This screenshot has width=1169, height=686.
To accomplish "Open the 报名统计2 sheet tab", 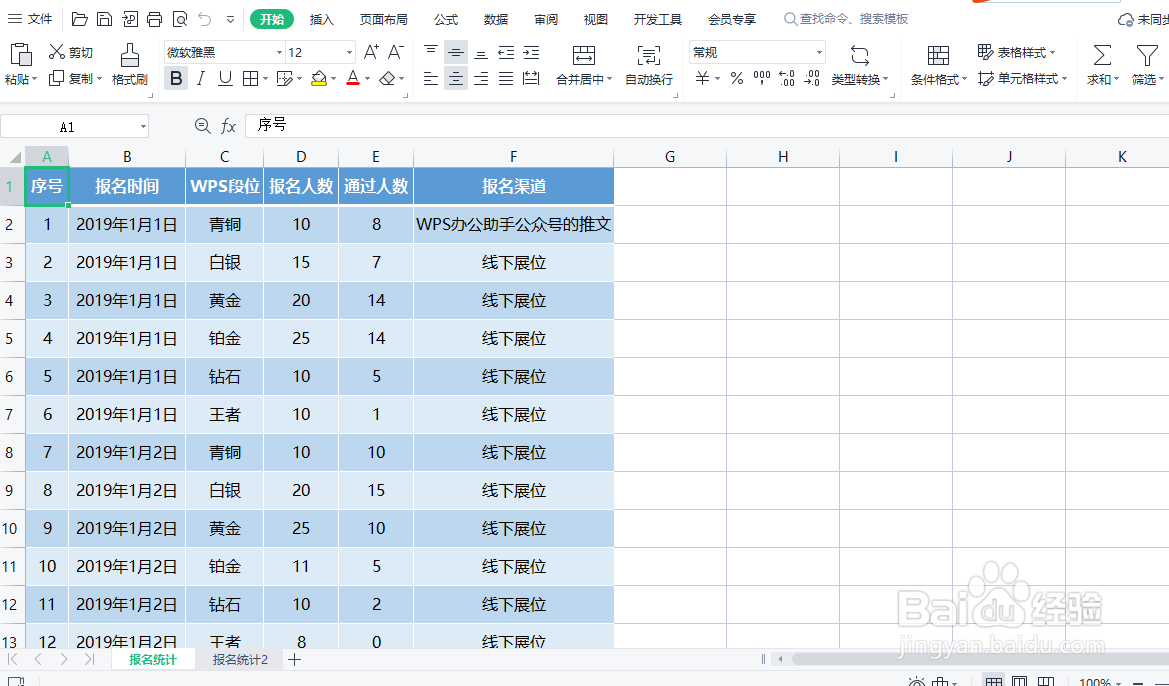I will 240,660.
